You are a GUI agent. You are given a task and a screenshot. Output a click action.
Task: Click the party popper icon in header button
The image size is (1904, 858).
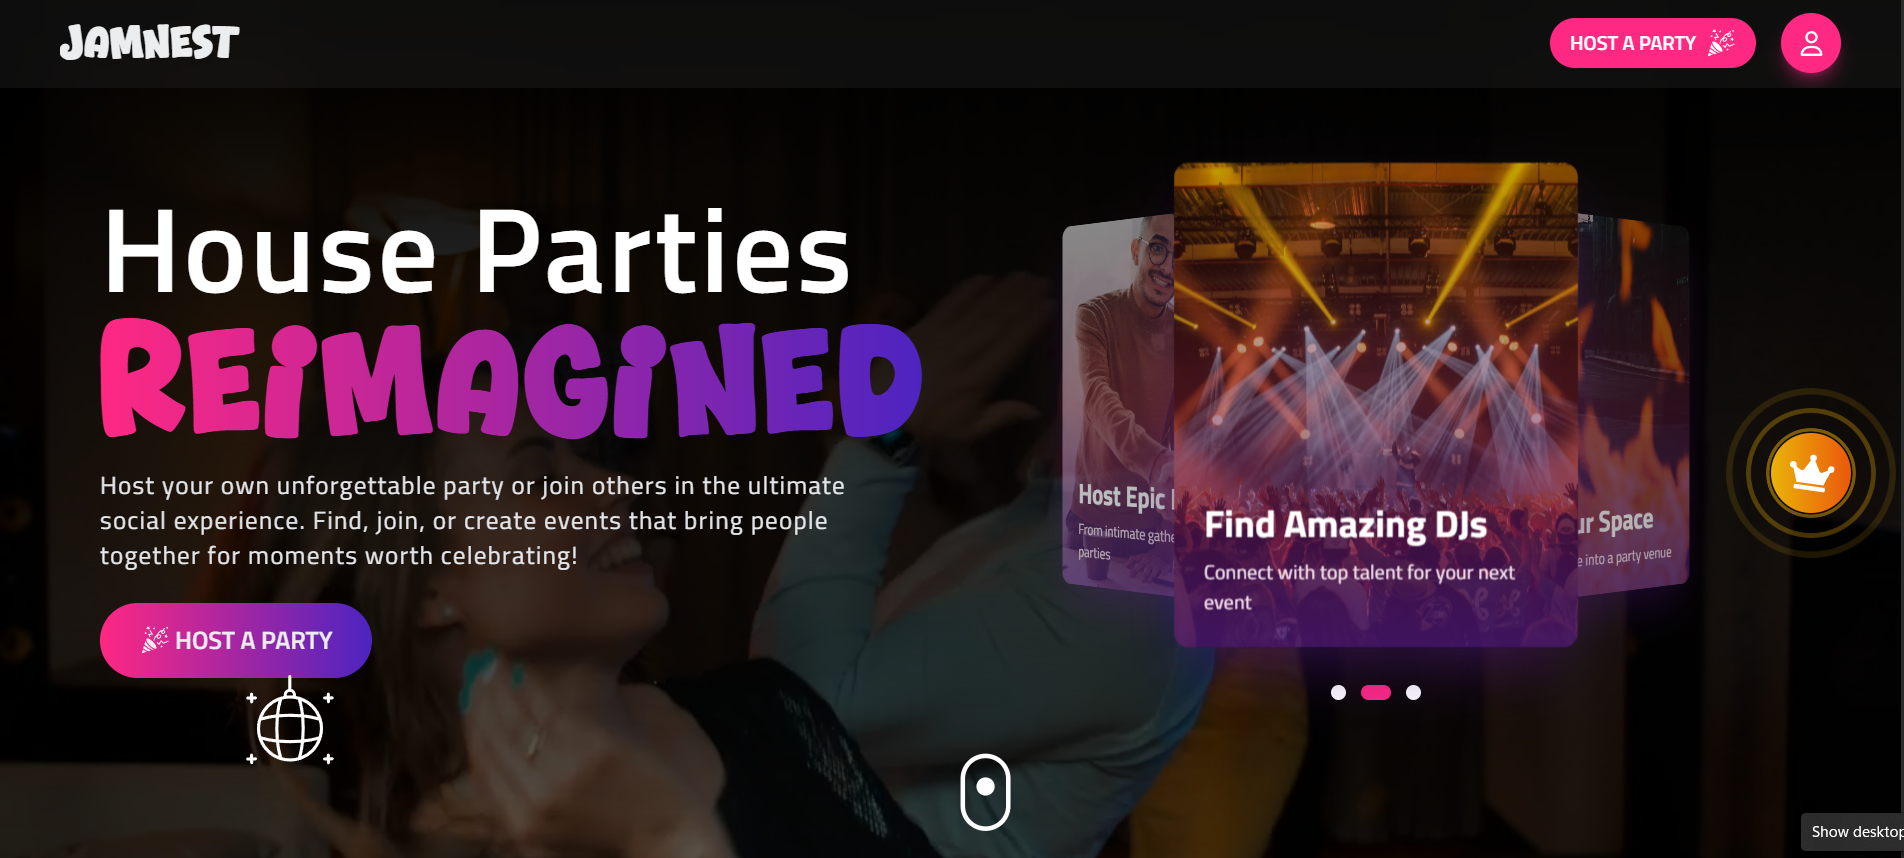[1721, 43]
